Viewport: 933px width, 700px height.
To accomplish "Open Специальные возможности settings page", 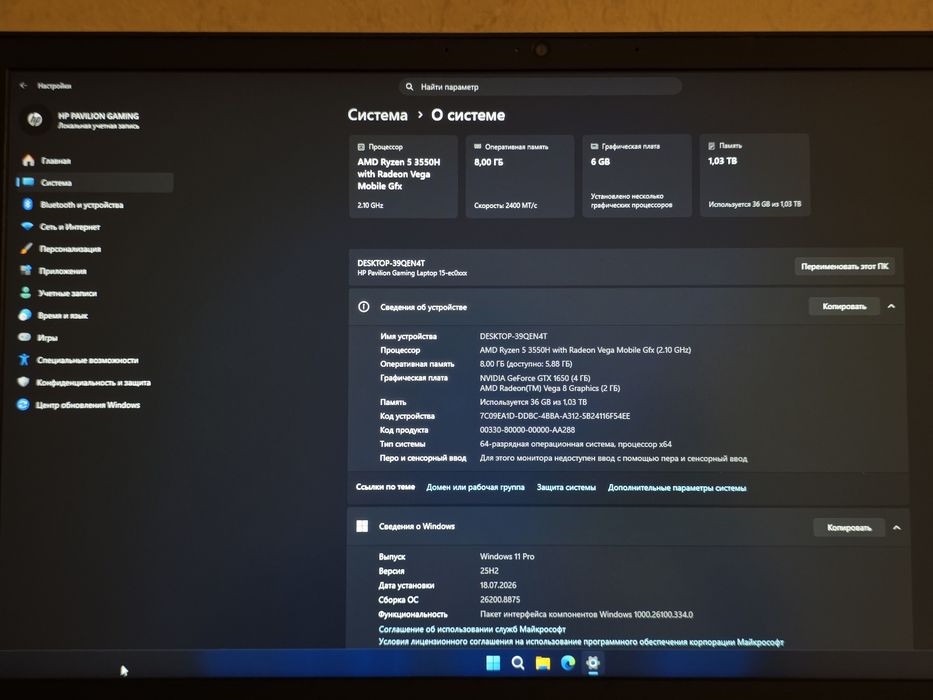I will tap(87, 360).
